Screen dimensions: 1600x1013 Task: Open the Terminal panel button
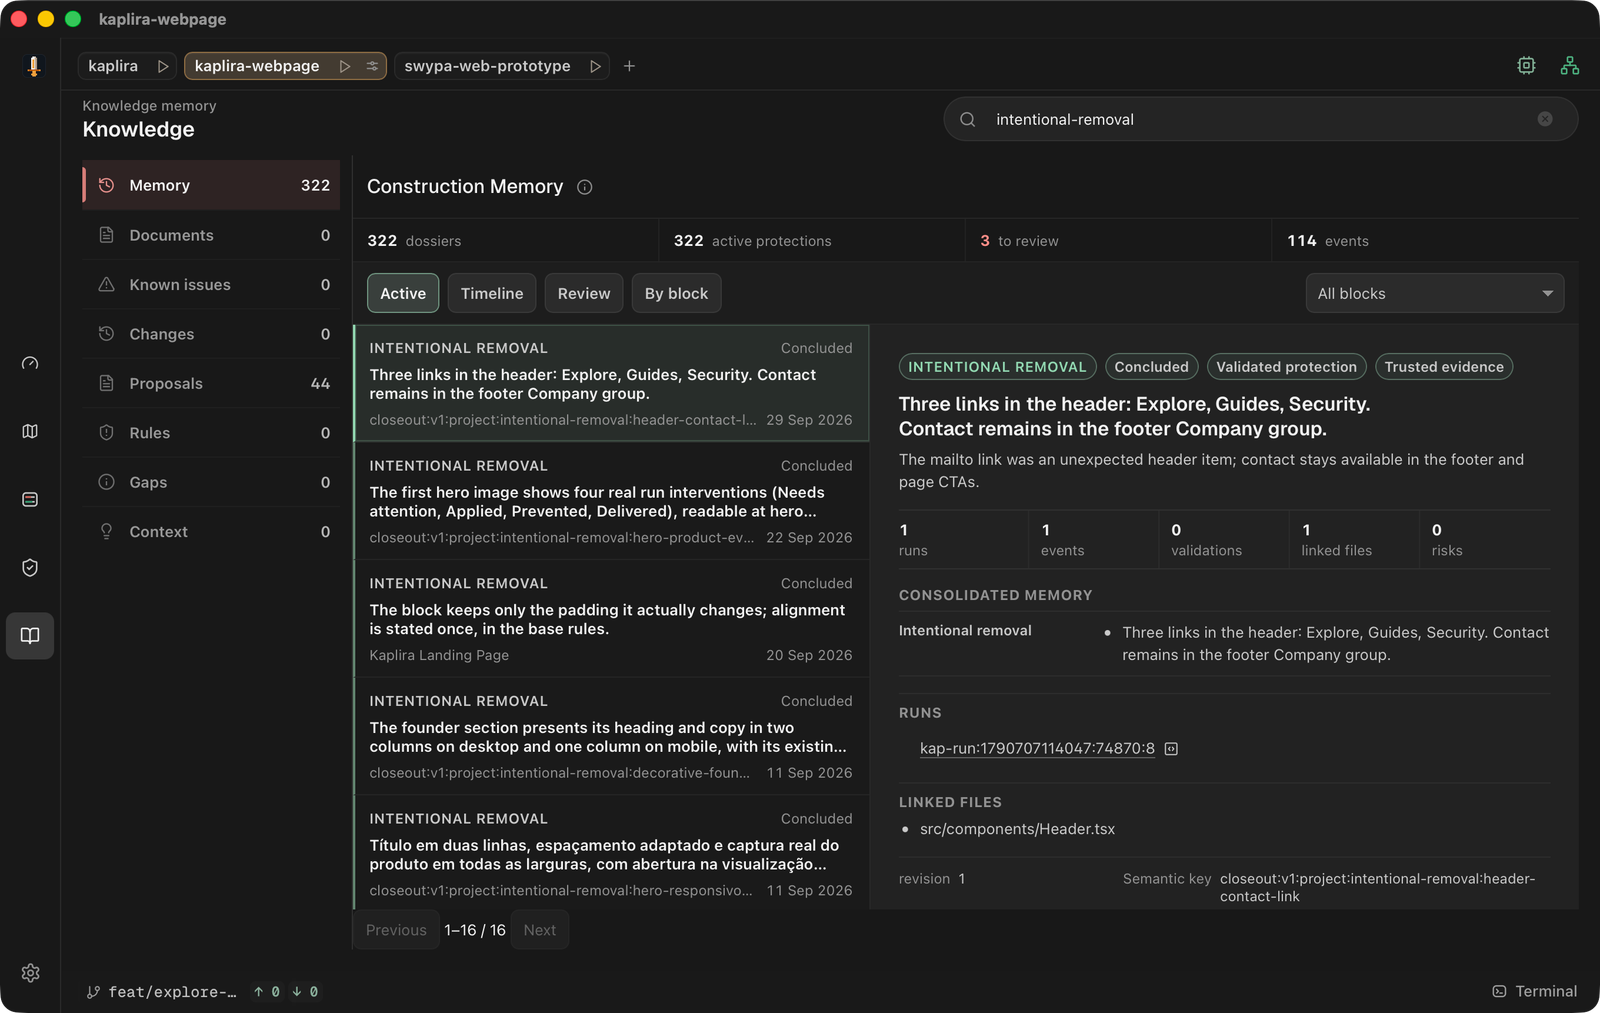(x=1534, y=991)
